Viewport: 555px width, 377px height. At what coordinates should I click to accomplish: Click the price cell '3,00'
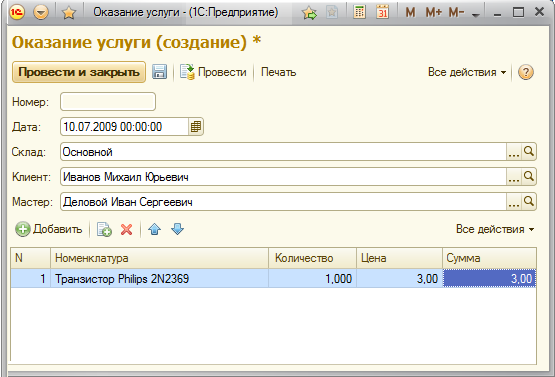point(400,279)
